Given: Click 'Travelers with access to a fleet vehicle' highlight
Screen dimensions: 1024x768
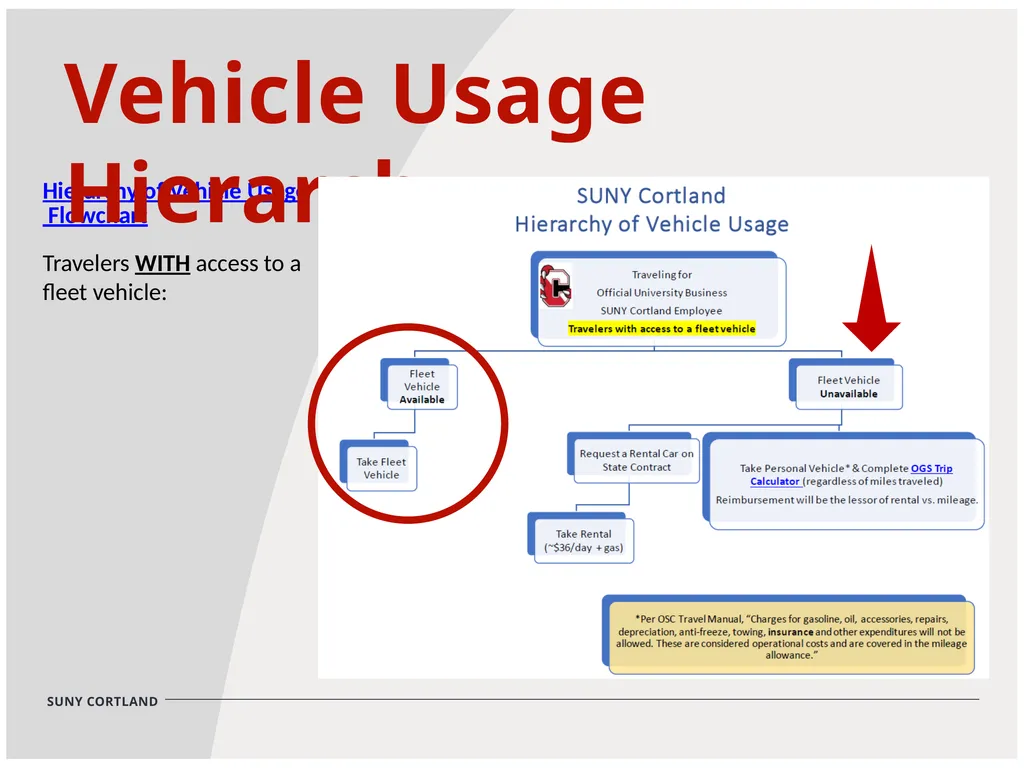Looking at the screenshot, I should 662,328.
